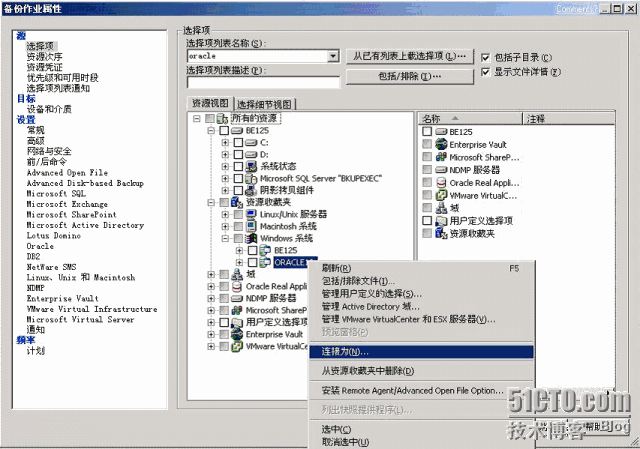Click the 资源收藏夹 icon in tree
Viewport: 640px width, 449px height.
coord(237,202)
